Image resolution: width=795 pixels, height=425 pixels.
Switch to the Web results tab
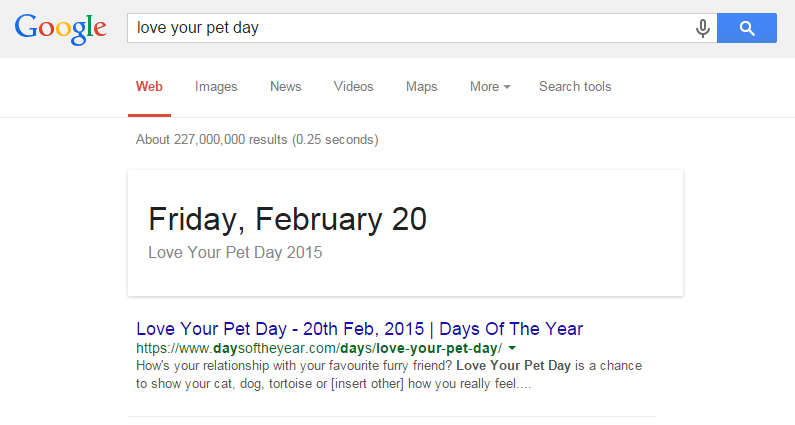point(150,87)
